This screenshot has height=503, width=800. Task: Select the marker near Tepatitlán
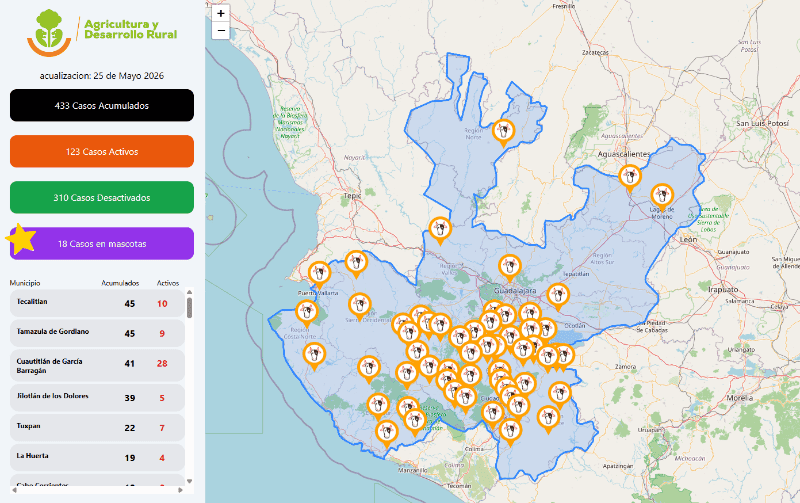click(558, 296)
